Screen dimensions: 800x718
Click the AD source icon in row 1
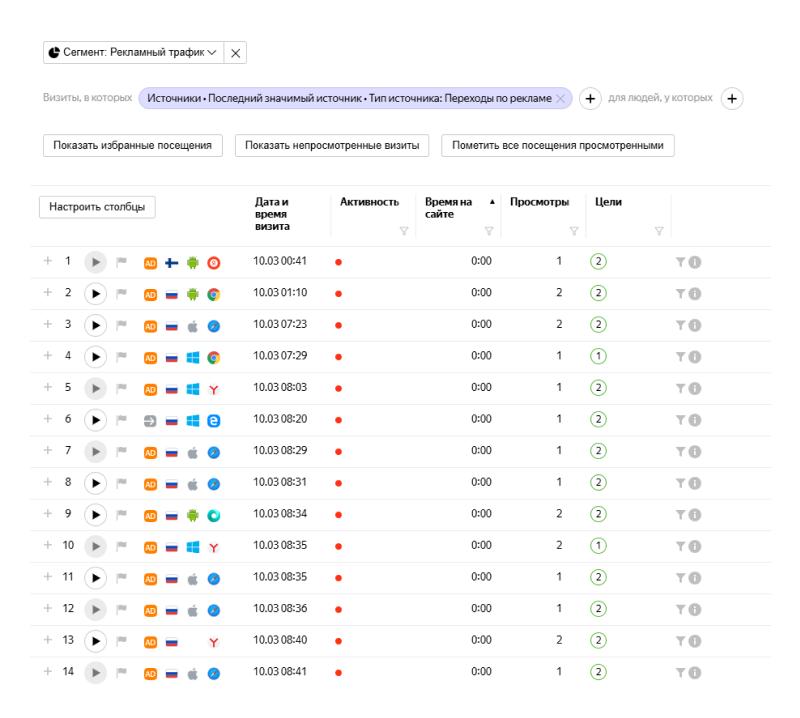151,262
